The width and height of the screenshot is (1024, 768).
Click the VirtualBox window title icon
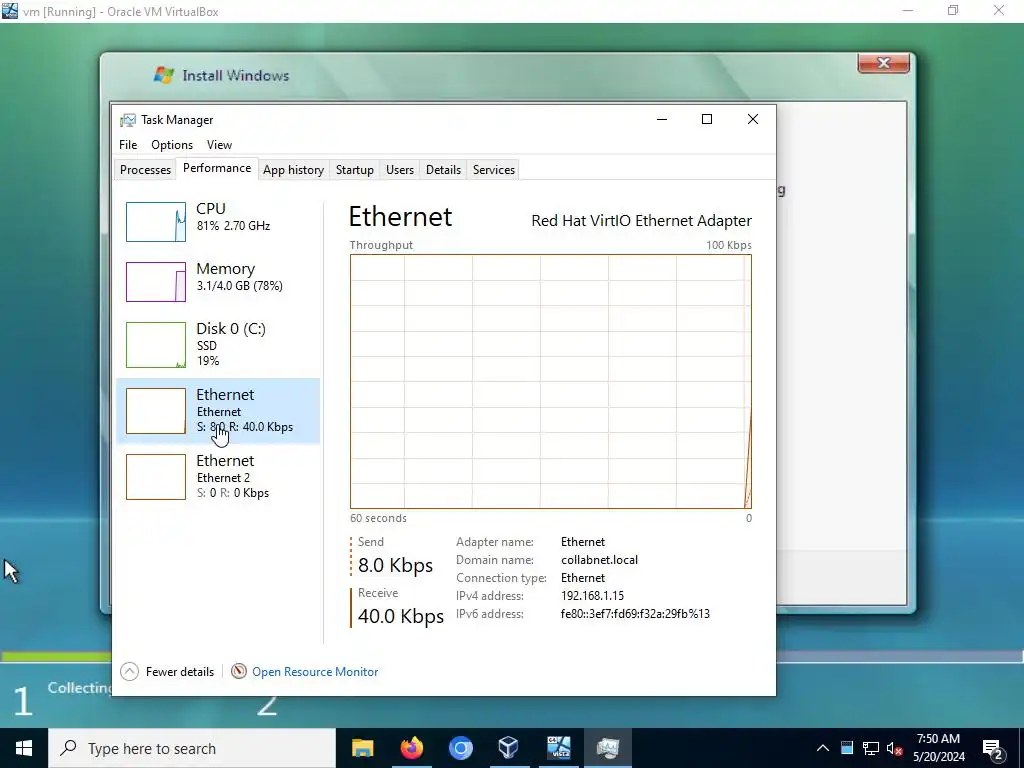point(10,11)
